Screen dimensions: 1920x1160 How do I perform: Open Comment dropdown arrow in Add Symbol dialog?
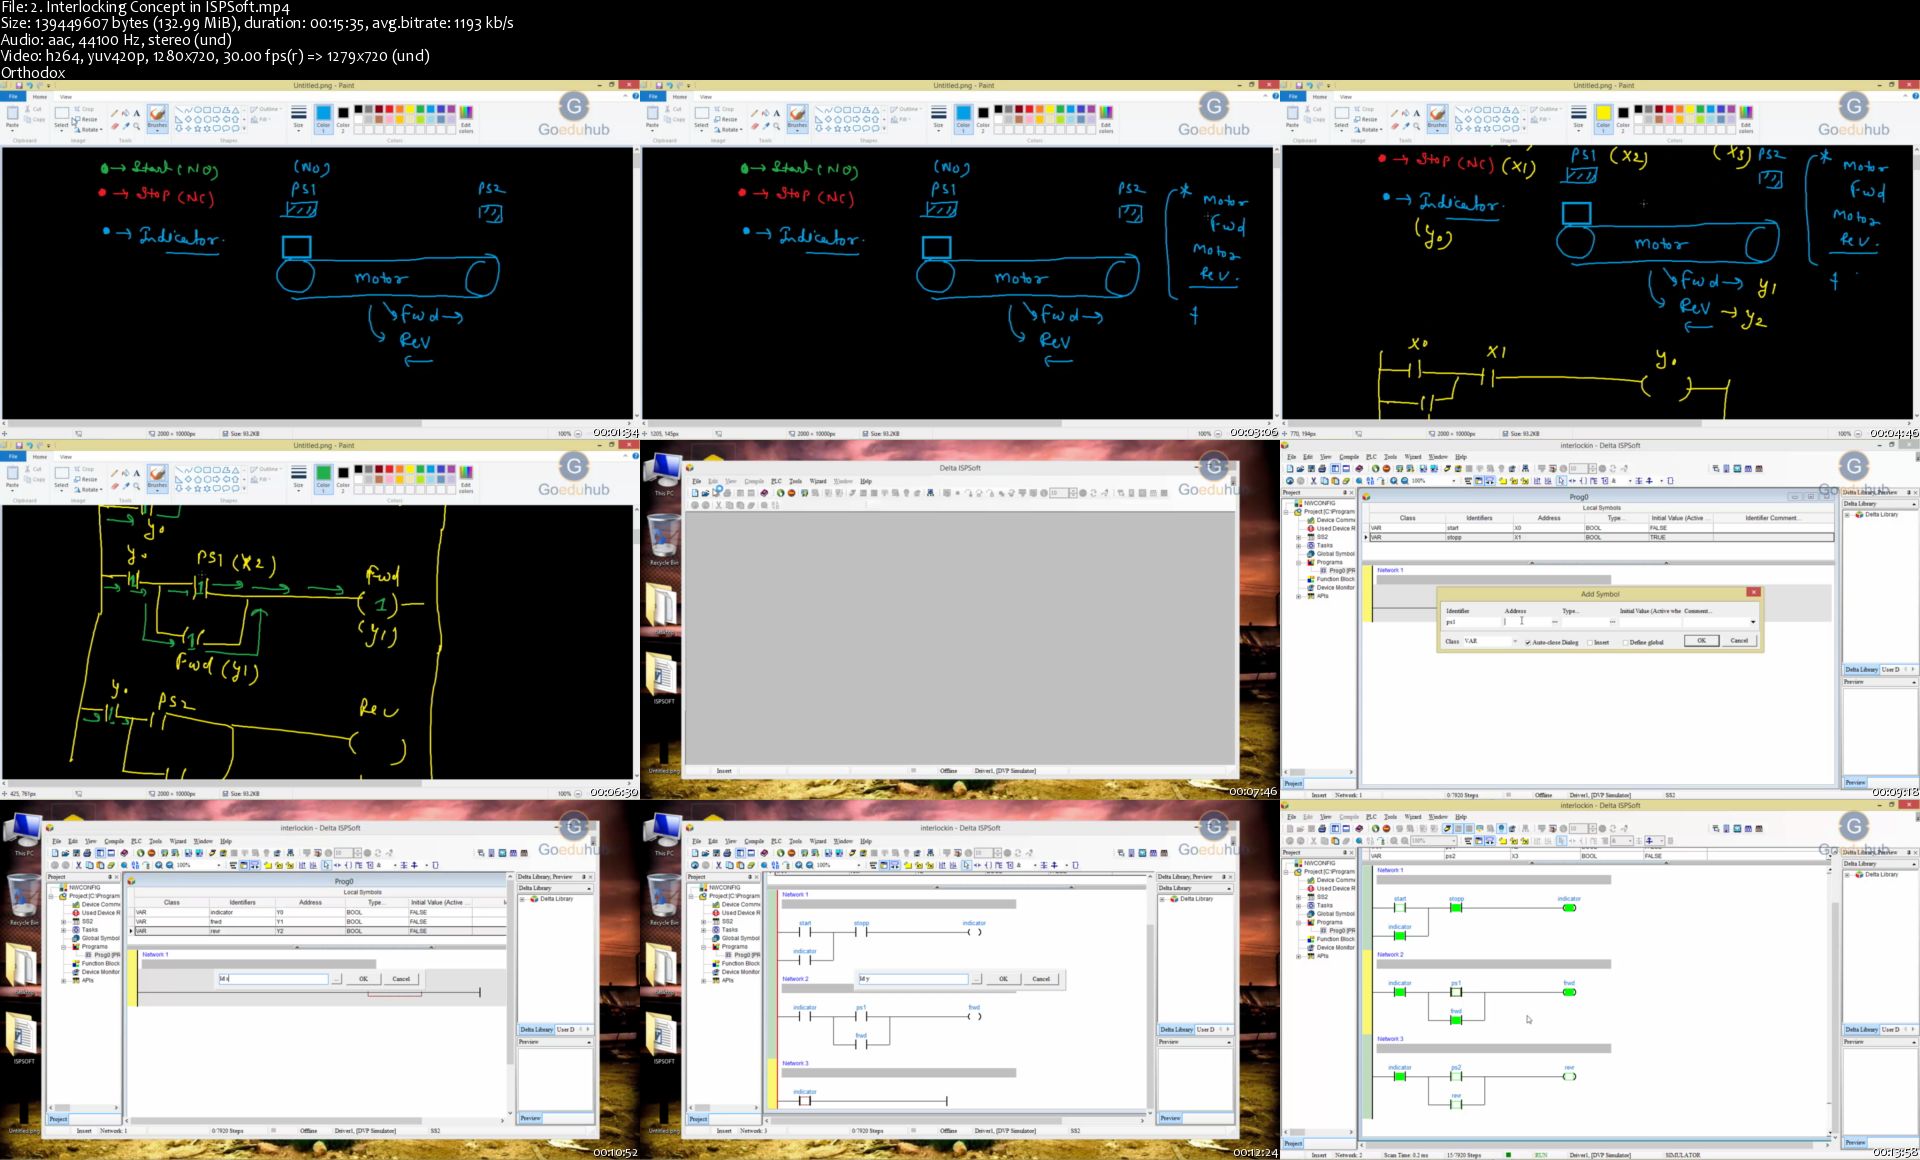point(1752,622)
